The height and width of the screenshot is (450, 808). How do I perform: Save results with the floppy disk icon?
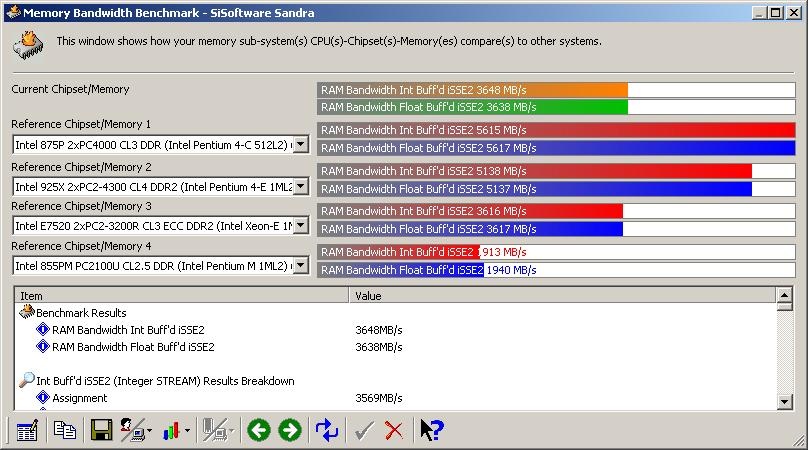point(102,430)
